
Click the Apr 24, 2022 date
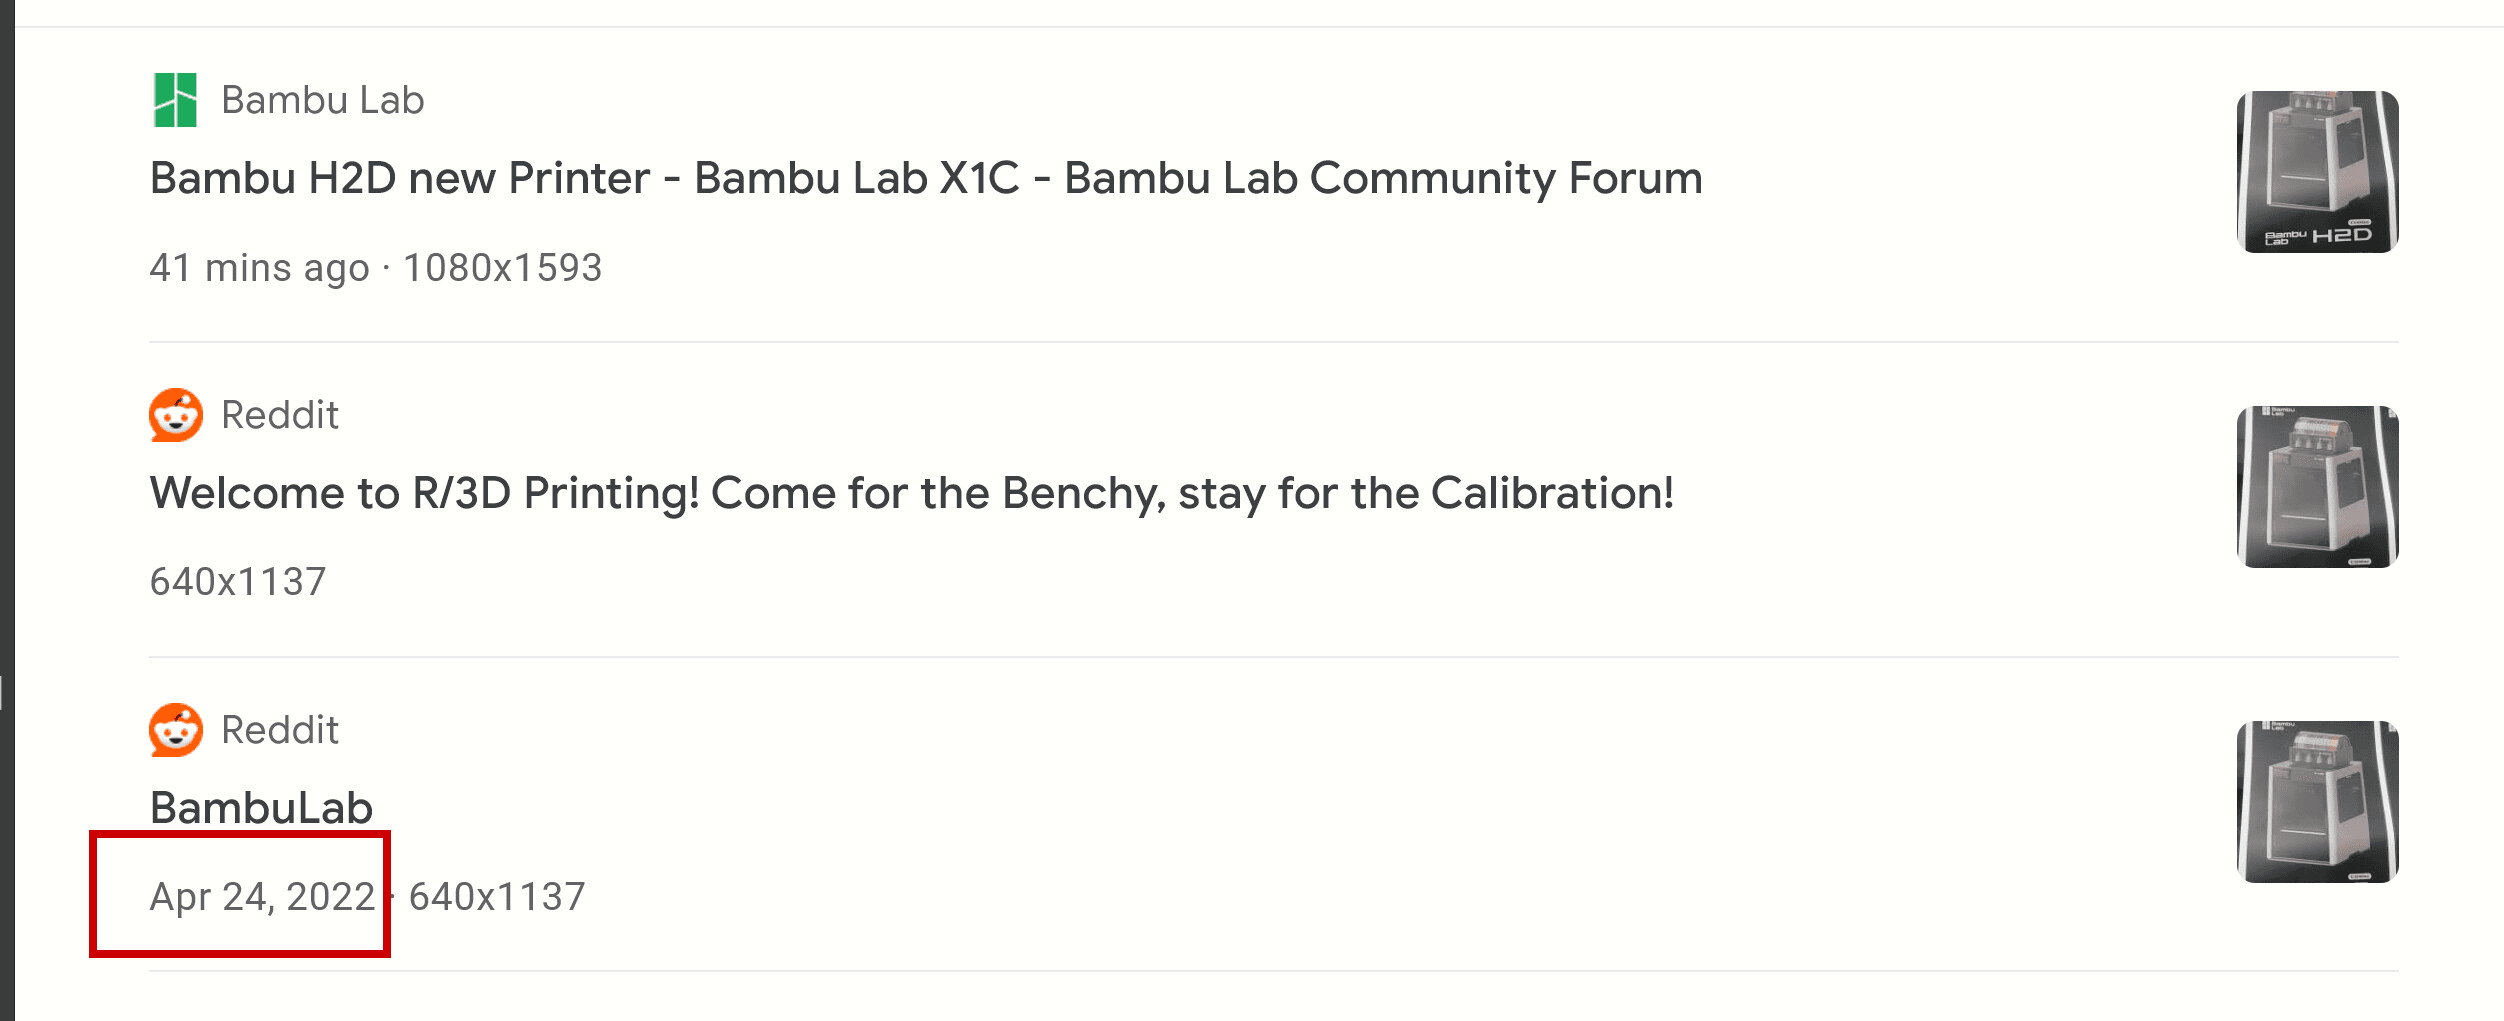(262, 897)
